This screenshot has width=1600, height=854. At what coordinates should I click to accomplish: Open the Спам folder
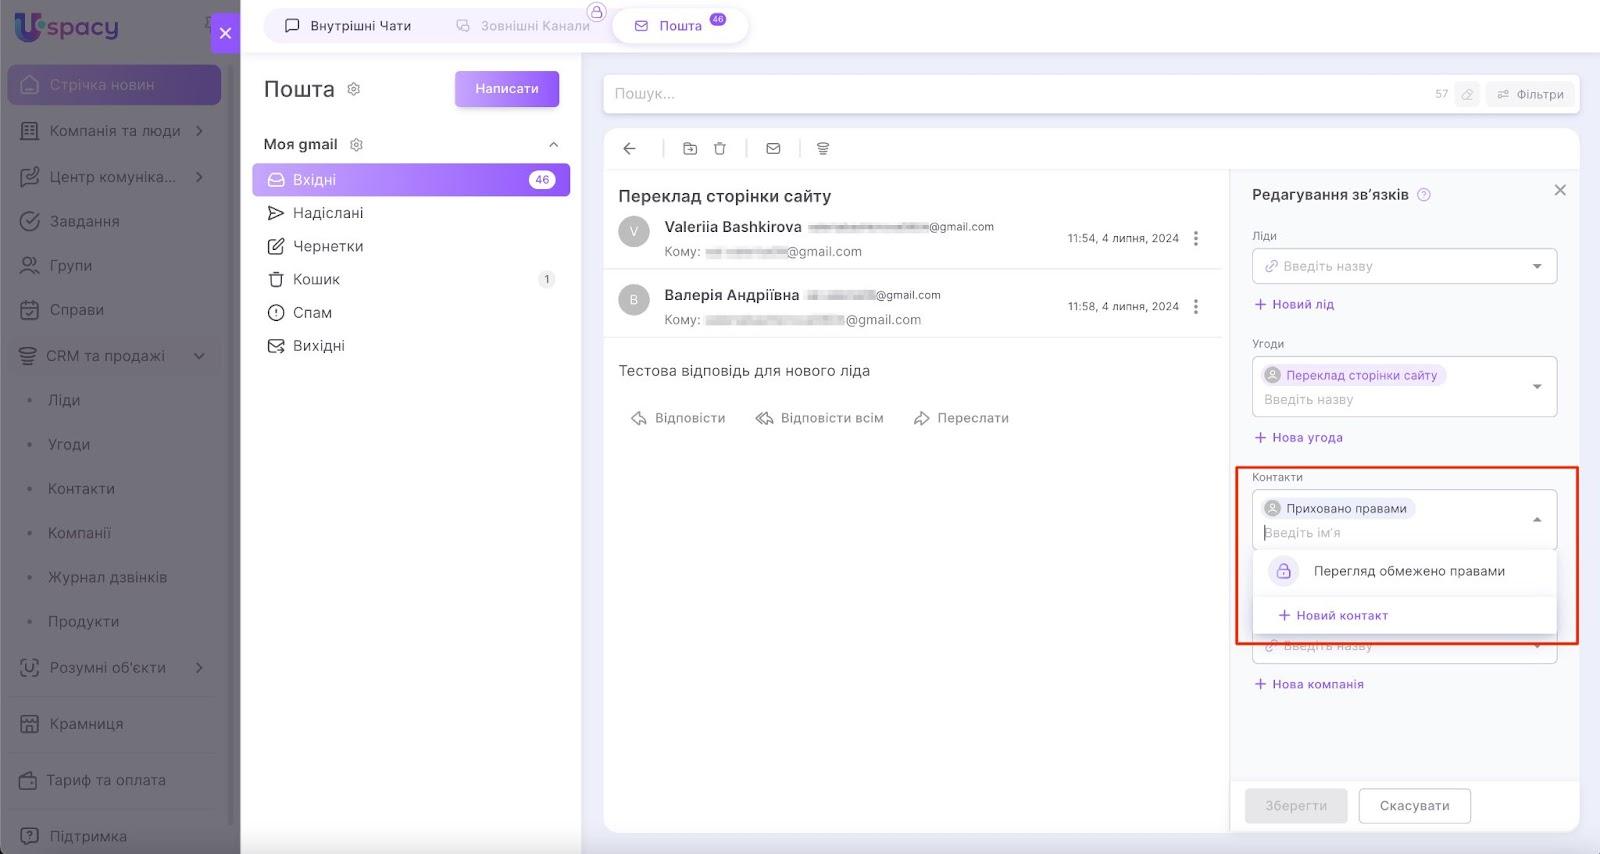(x=411, y=312)
